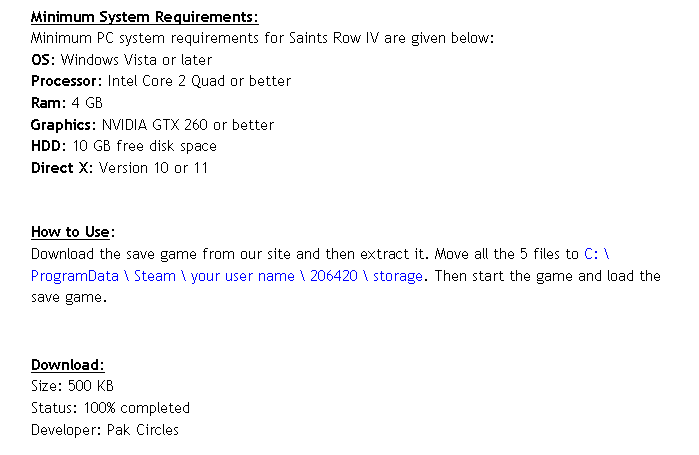
Task: Click the bold Ram label
Action: 48,103
